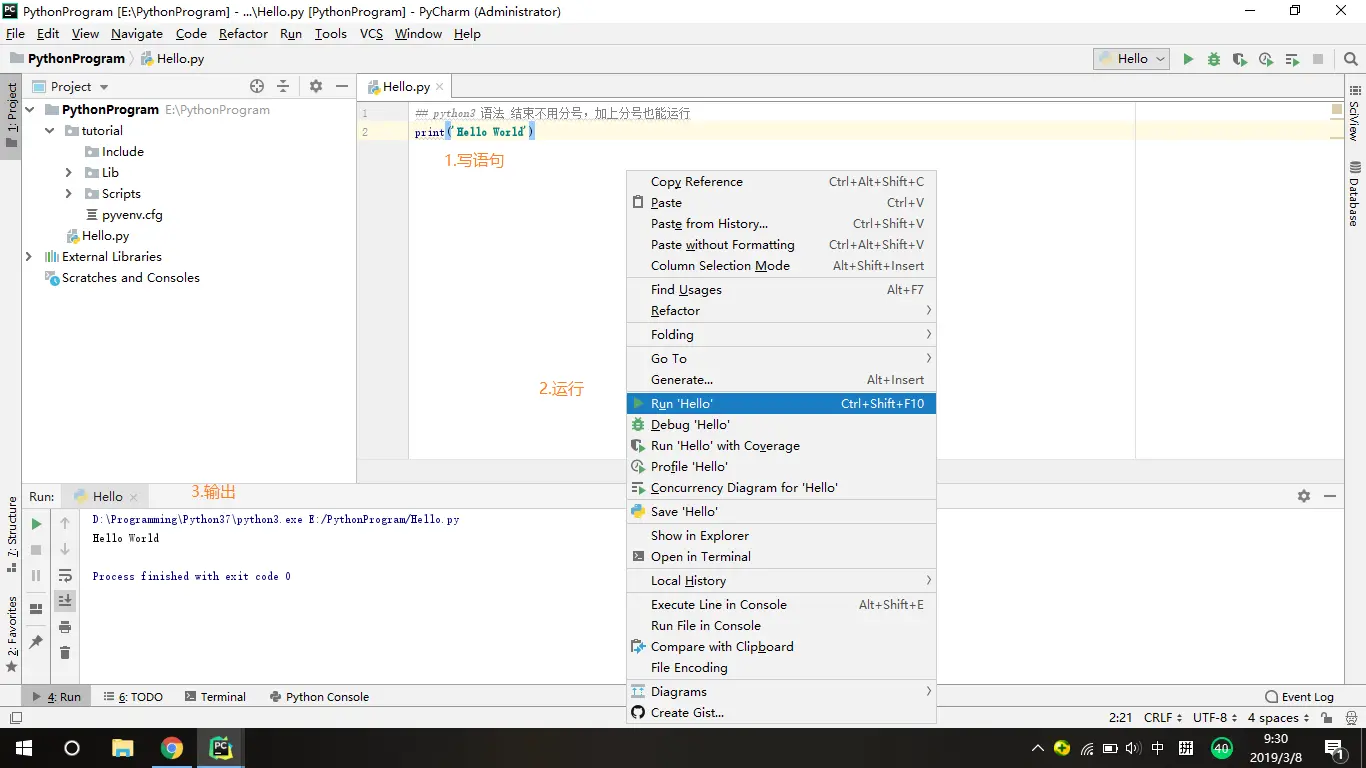Click Stop square in Run panel
This screenshot has width=1366, height=768.
click(36, 549)
